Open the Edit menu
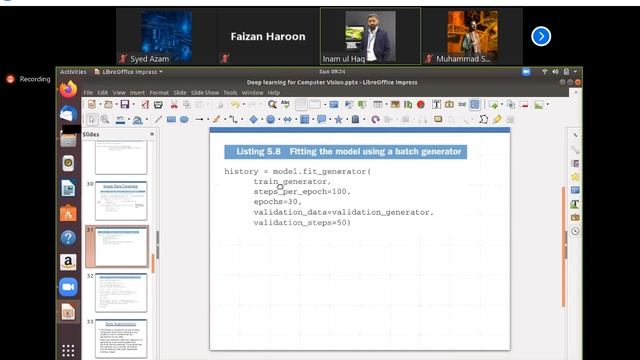This screenshot has width=640, height=360. point(102,93)
